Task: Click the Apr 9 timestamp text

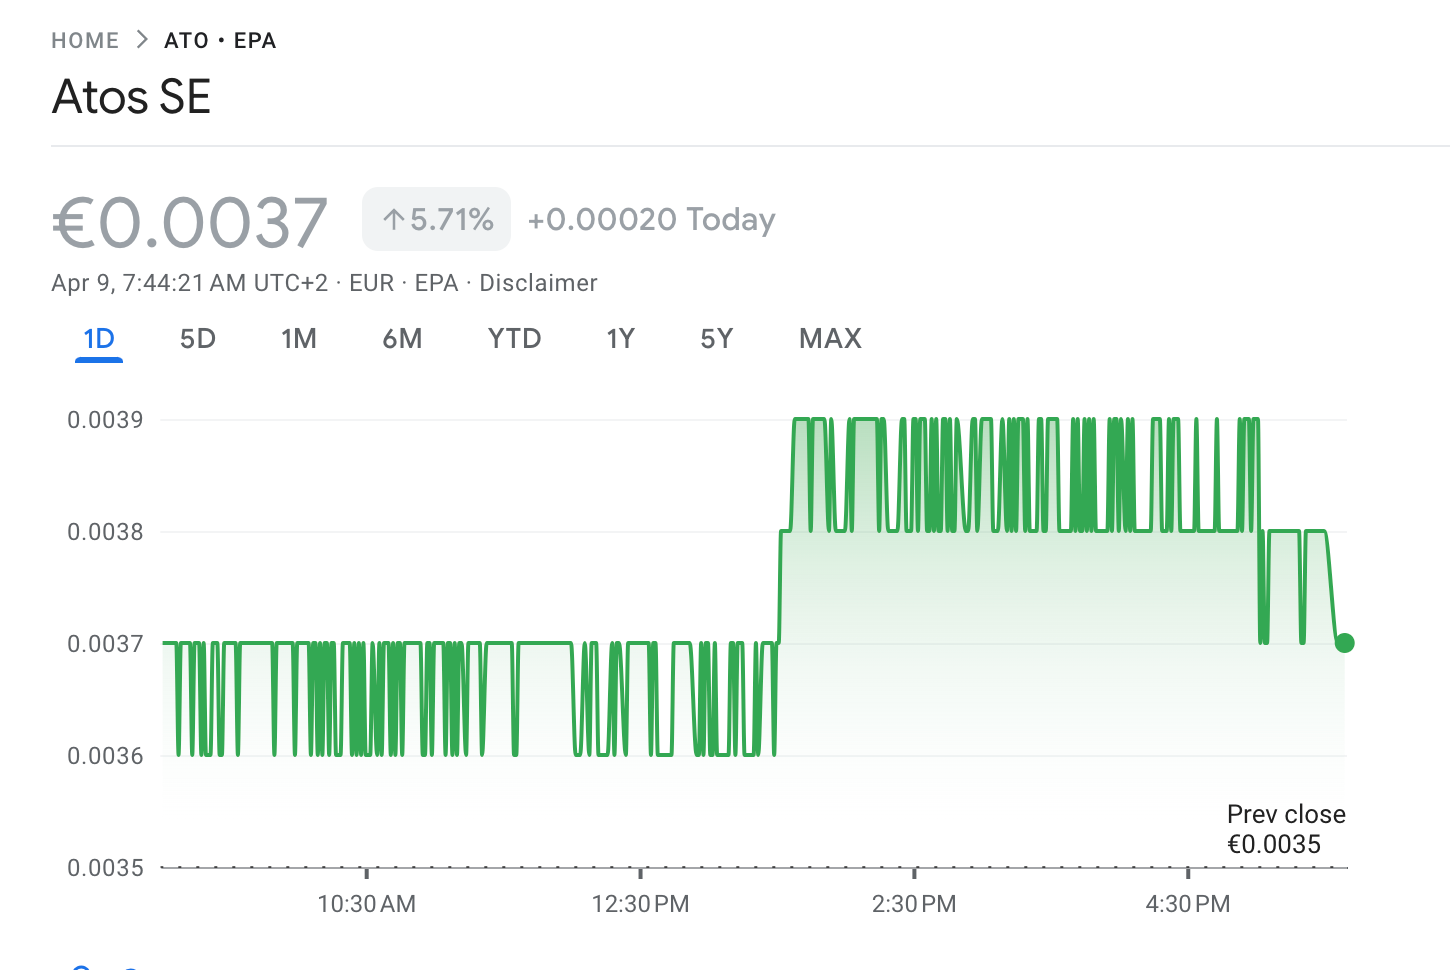Action: click(x=189, y=283)
